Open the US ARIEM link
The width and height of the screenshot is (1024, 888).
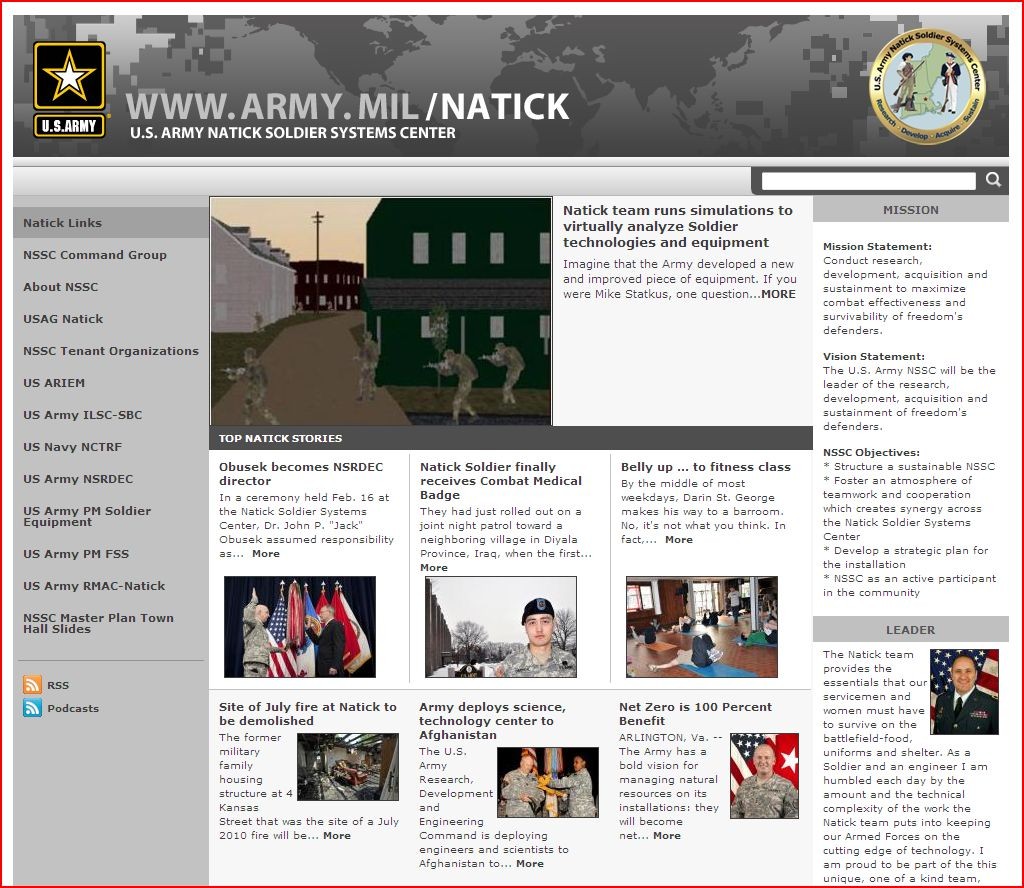(x=54, y=383)
